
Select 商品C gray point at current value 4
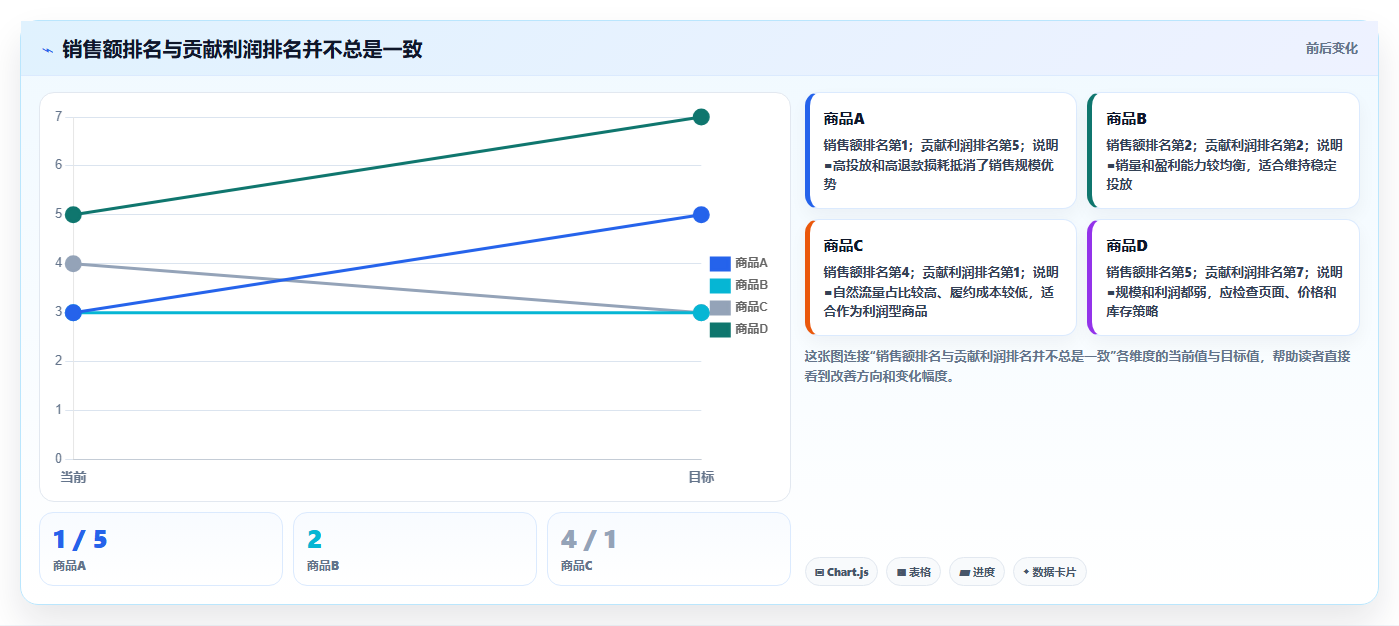pyautogui.click(x=73, y=263)
